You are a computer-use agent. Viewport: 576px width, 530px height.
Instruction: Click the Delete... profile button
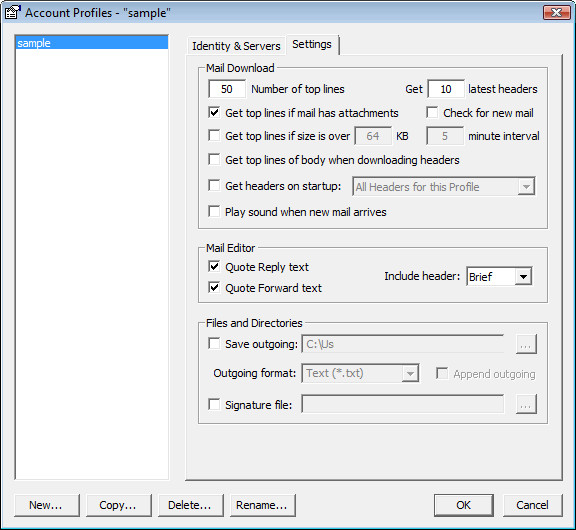[x=190, y=505]
